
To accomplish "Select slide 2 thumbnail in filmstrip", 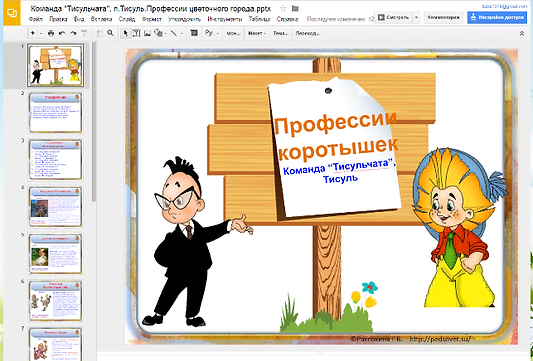I will point(55,112).
